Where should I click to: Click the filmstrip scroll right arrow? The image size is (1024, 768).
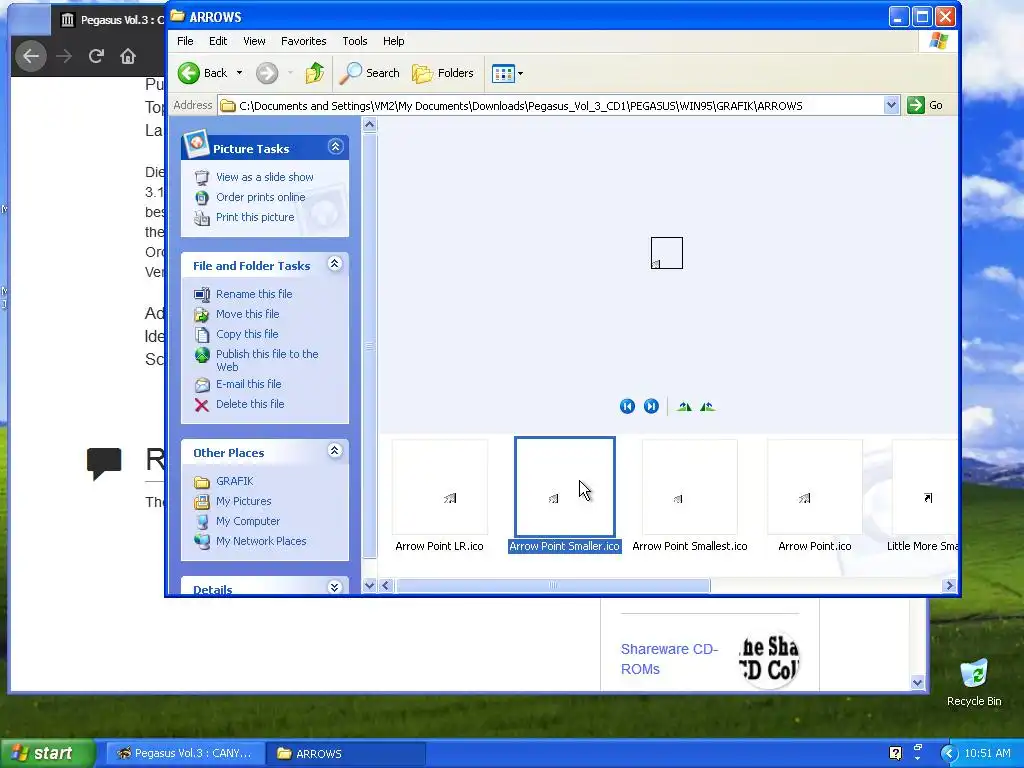click(x=950, y=585)
